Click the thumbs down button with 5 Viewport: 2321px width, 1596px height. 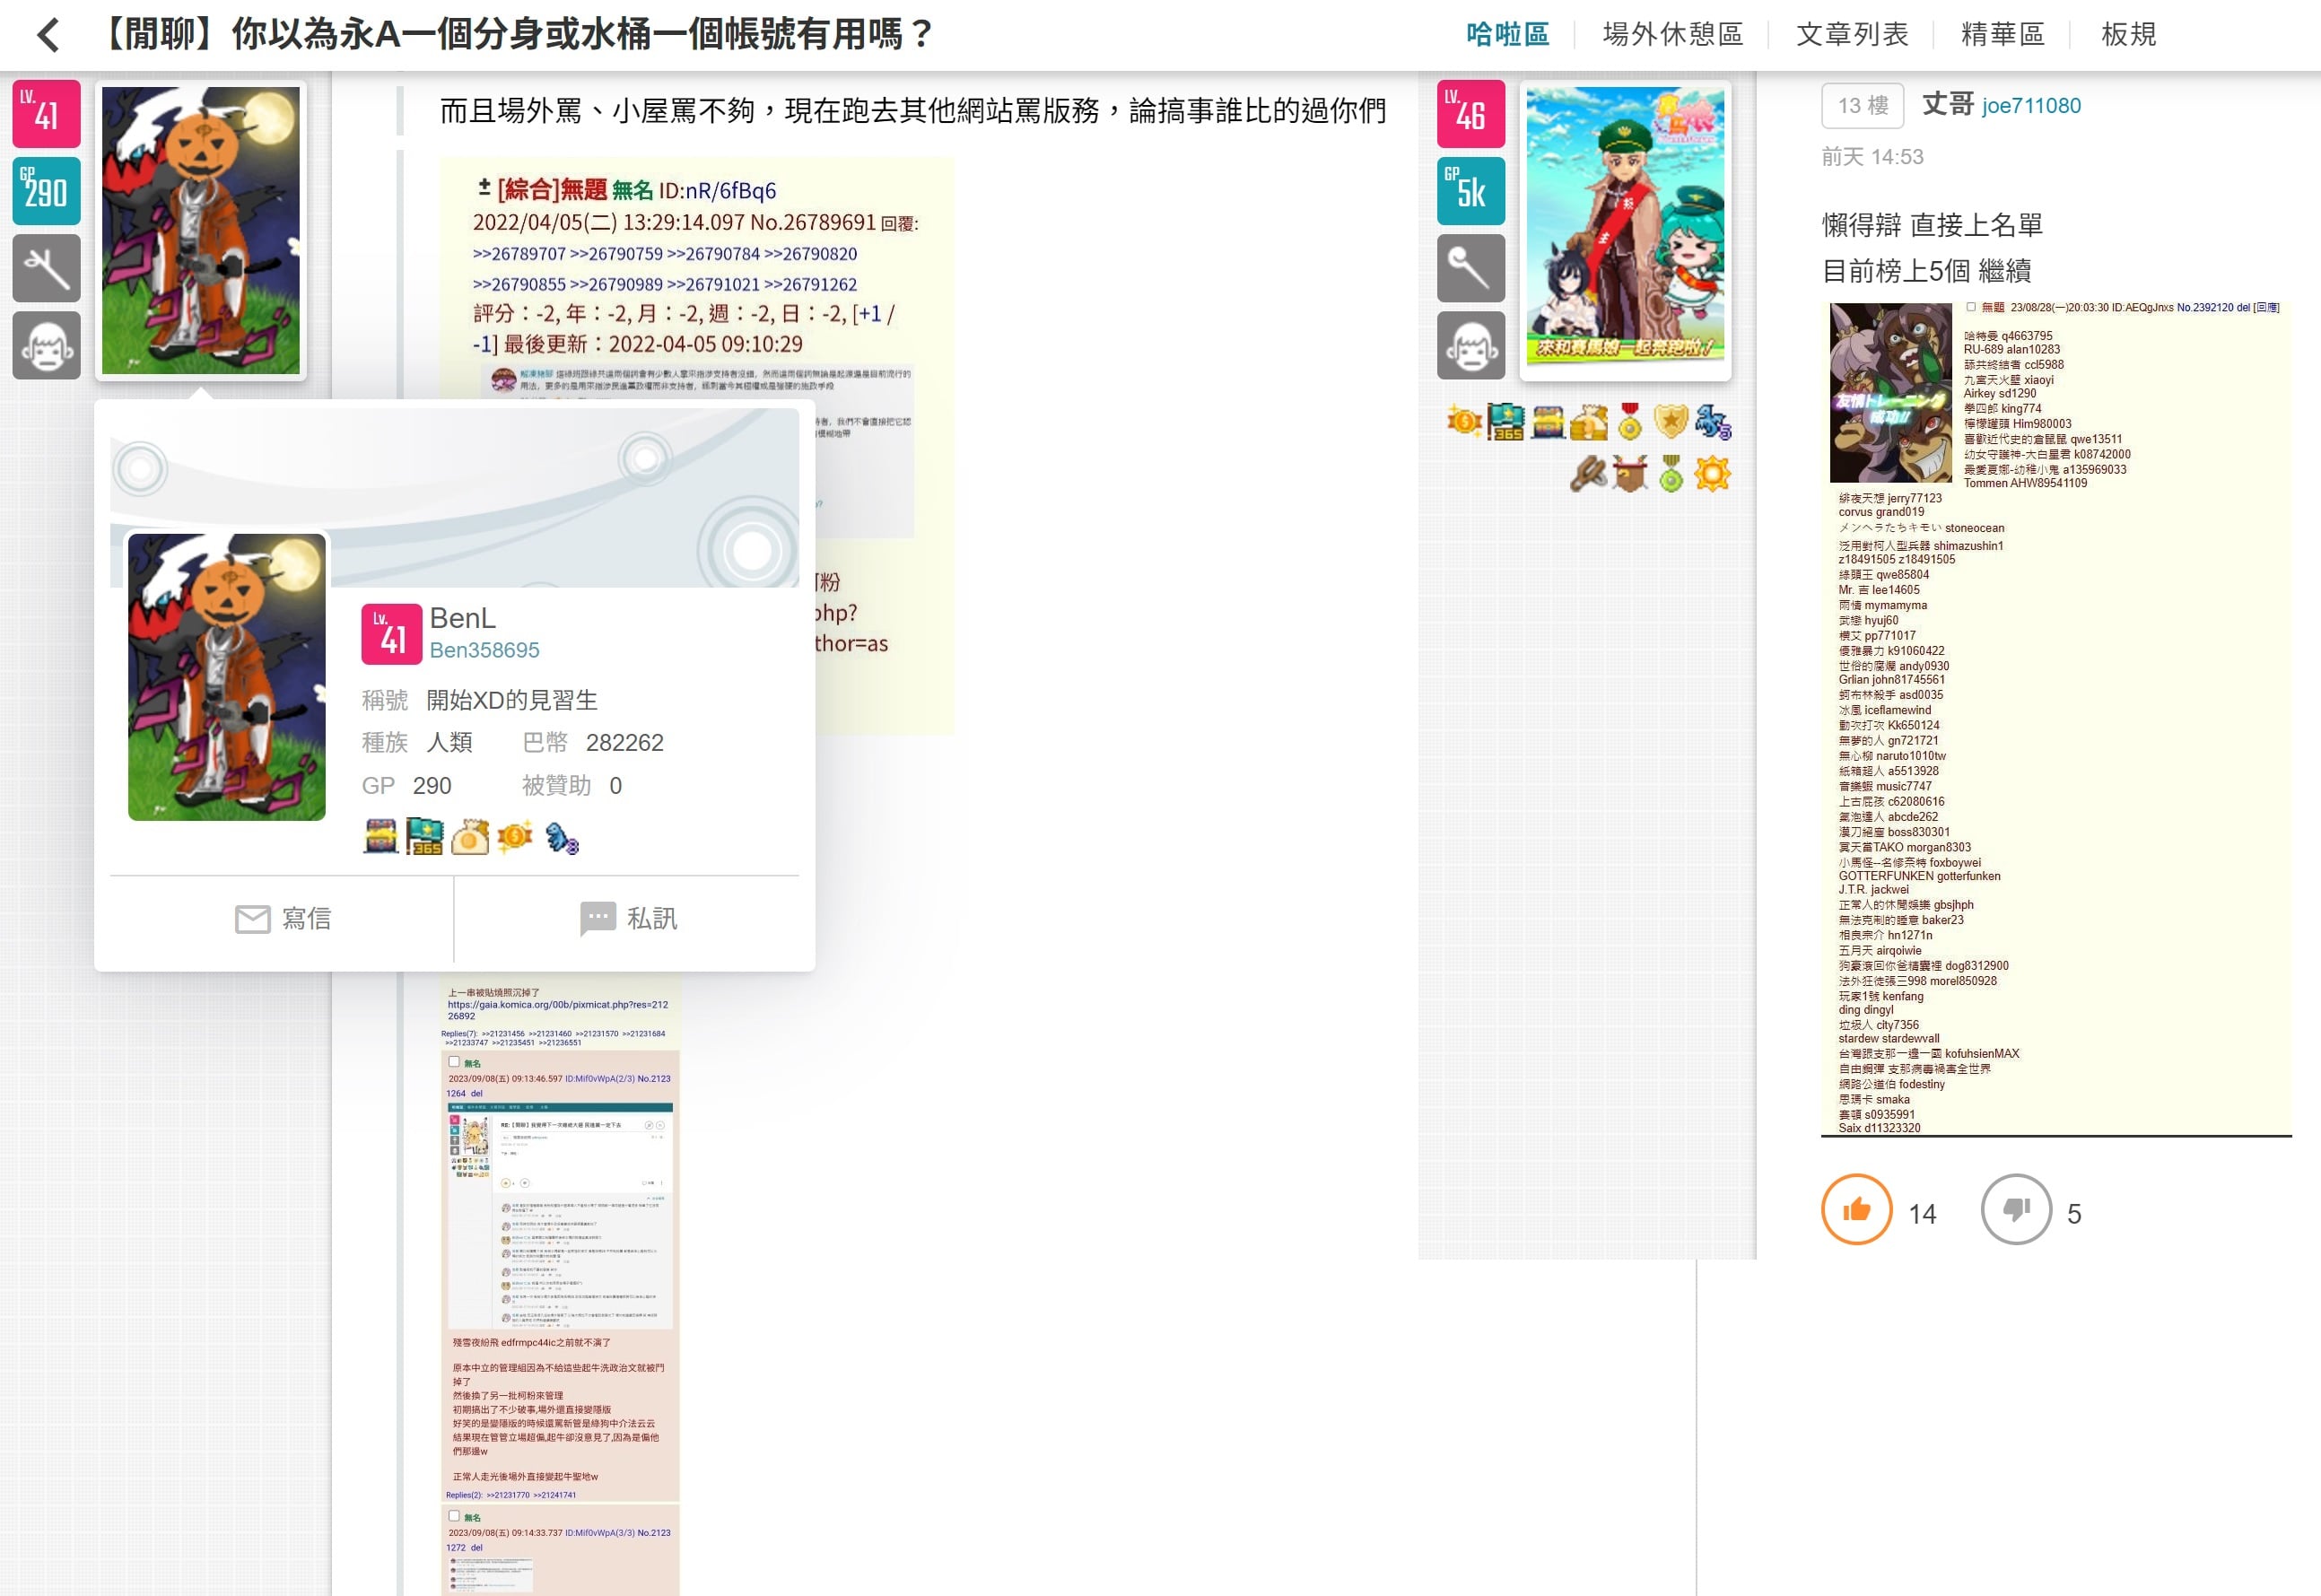(x=2016, y=1209)
